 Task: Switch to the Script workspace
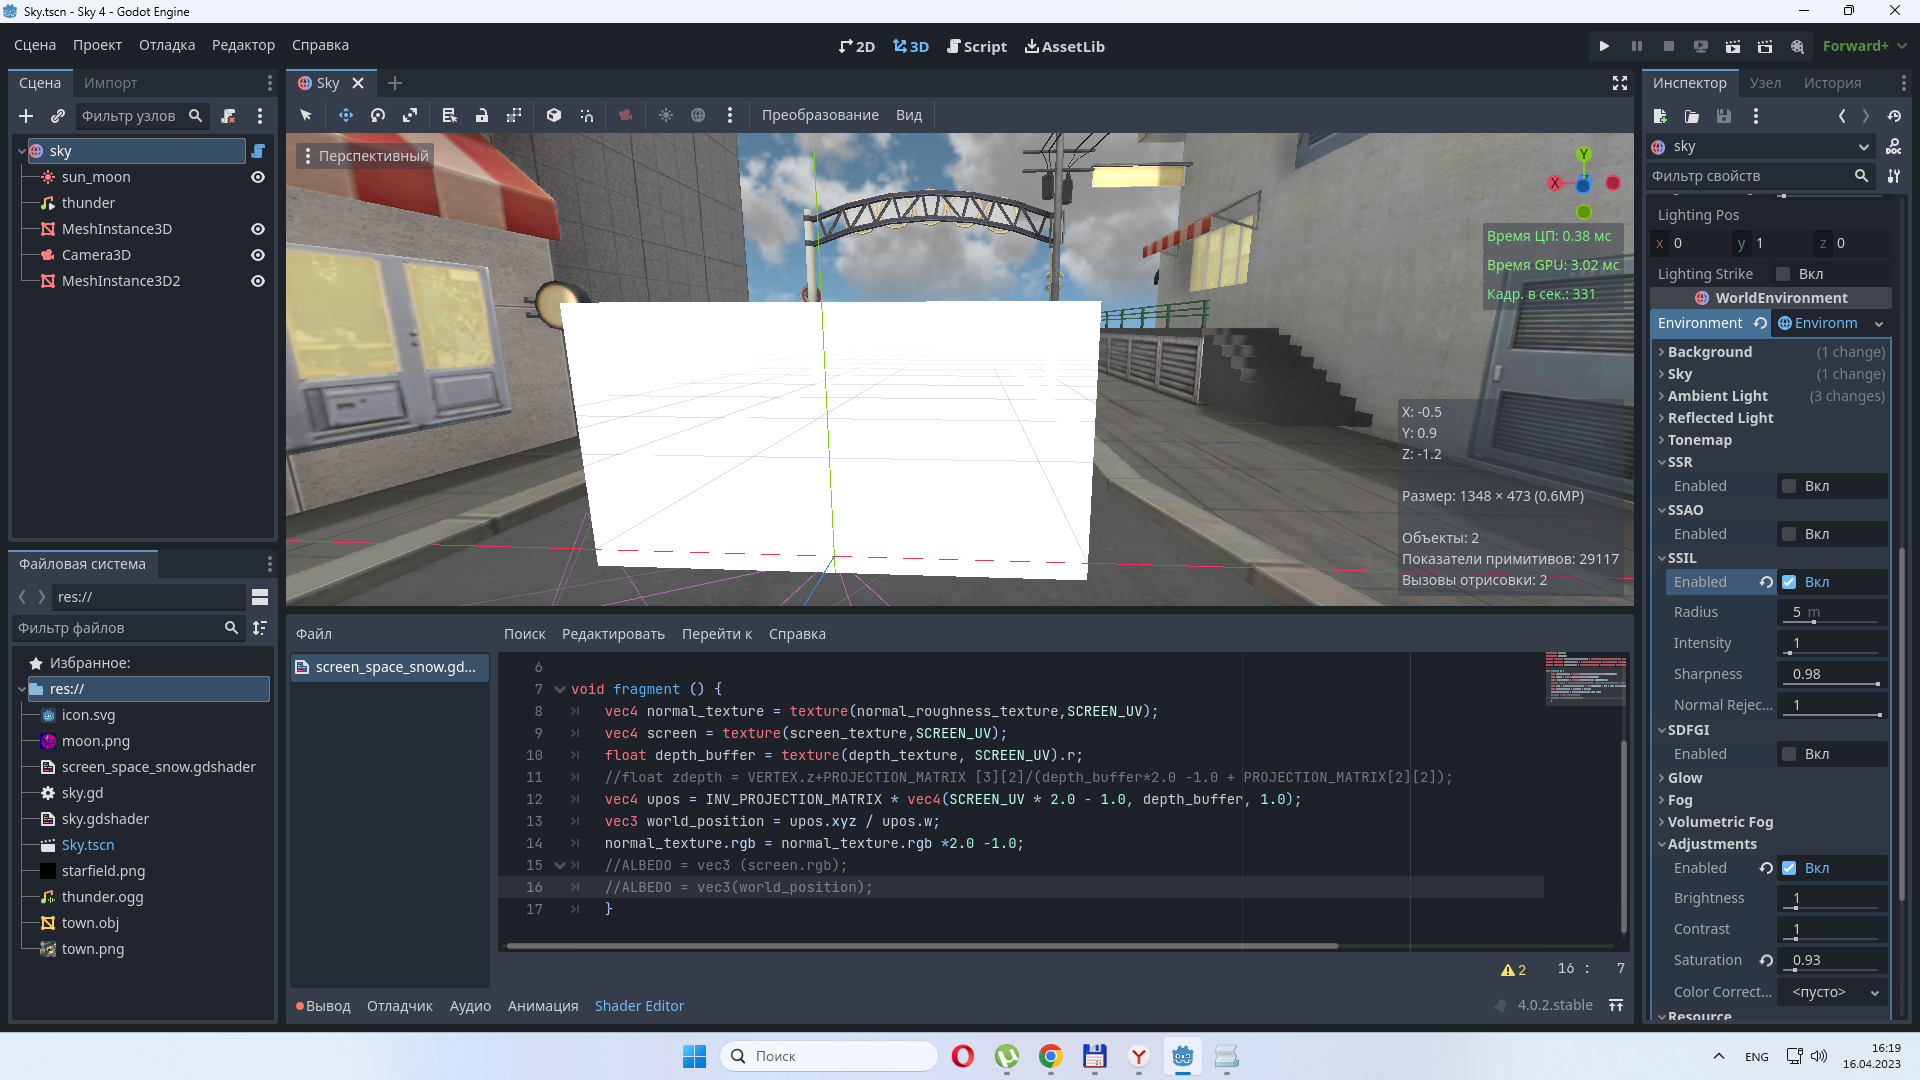[x=977, y=46]
